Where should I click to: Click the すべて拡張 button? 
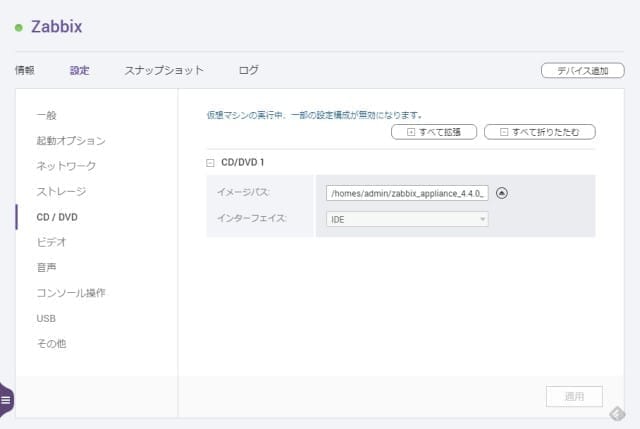[x=434, y=132]
